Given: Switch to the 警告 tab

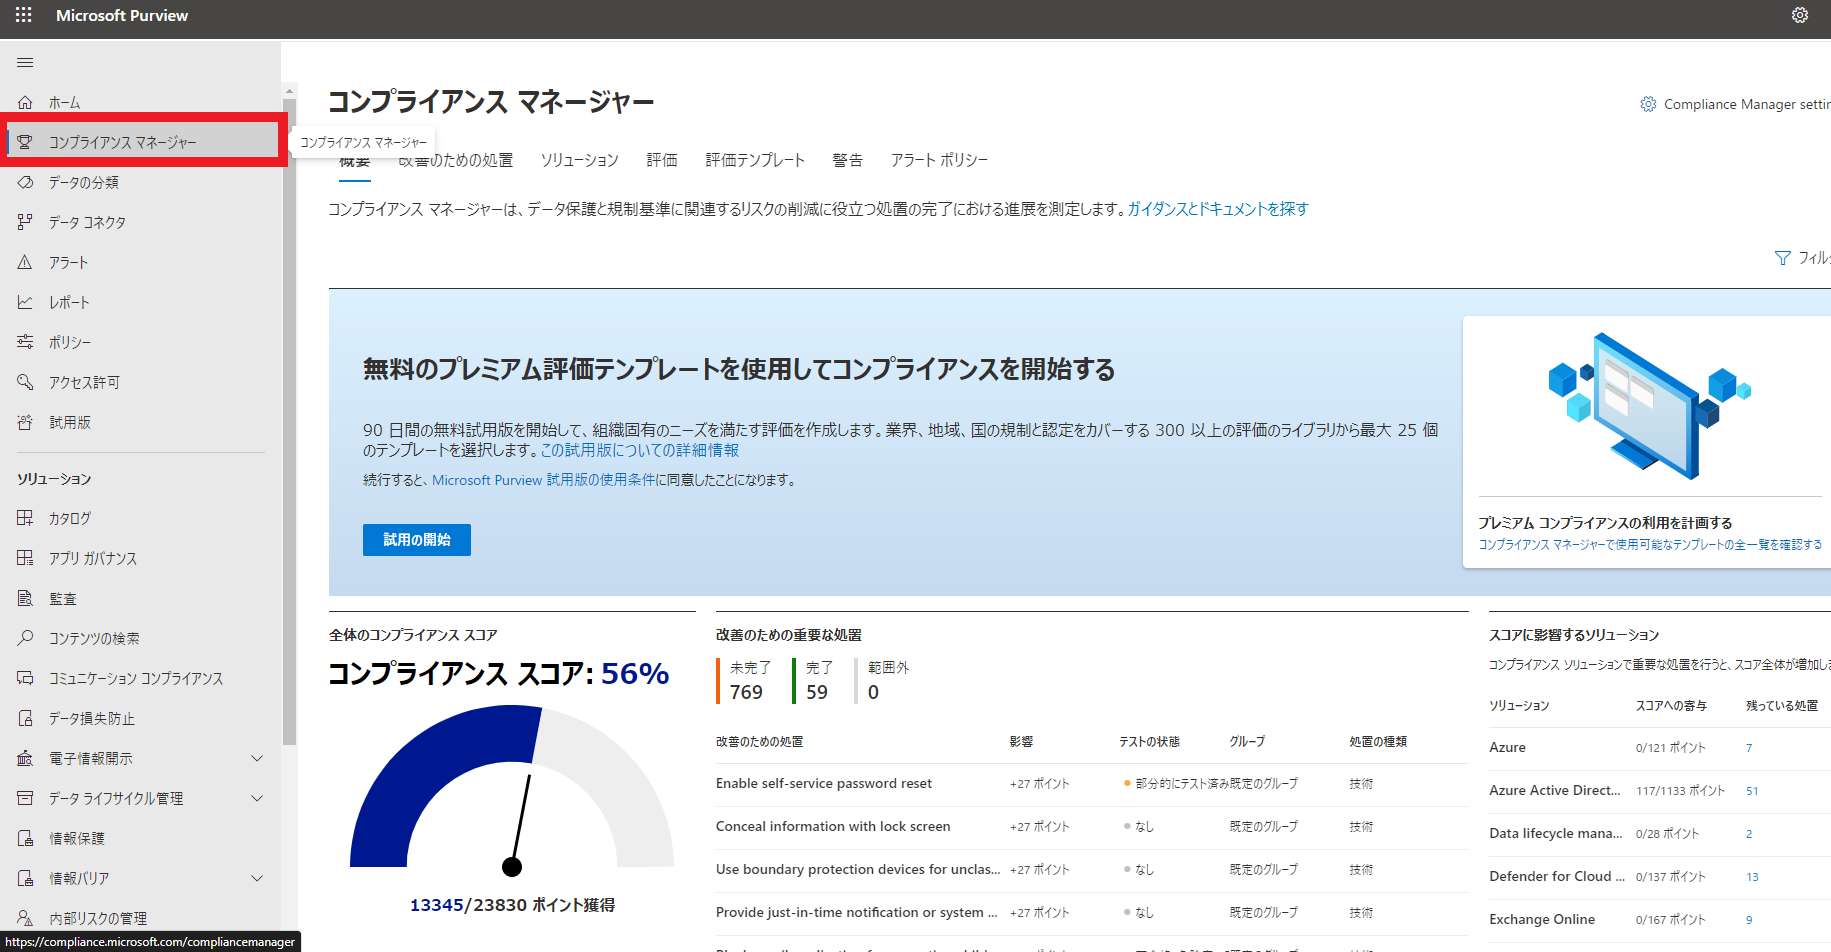Looking at the screenshot, I should (848, 160).
